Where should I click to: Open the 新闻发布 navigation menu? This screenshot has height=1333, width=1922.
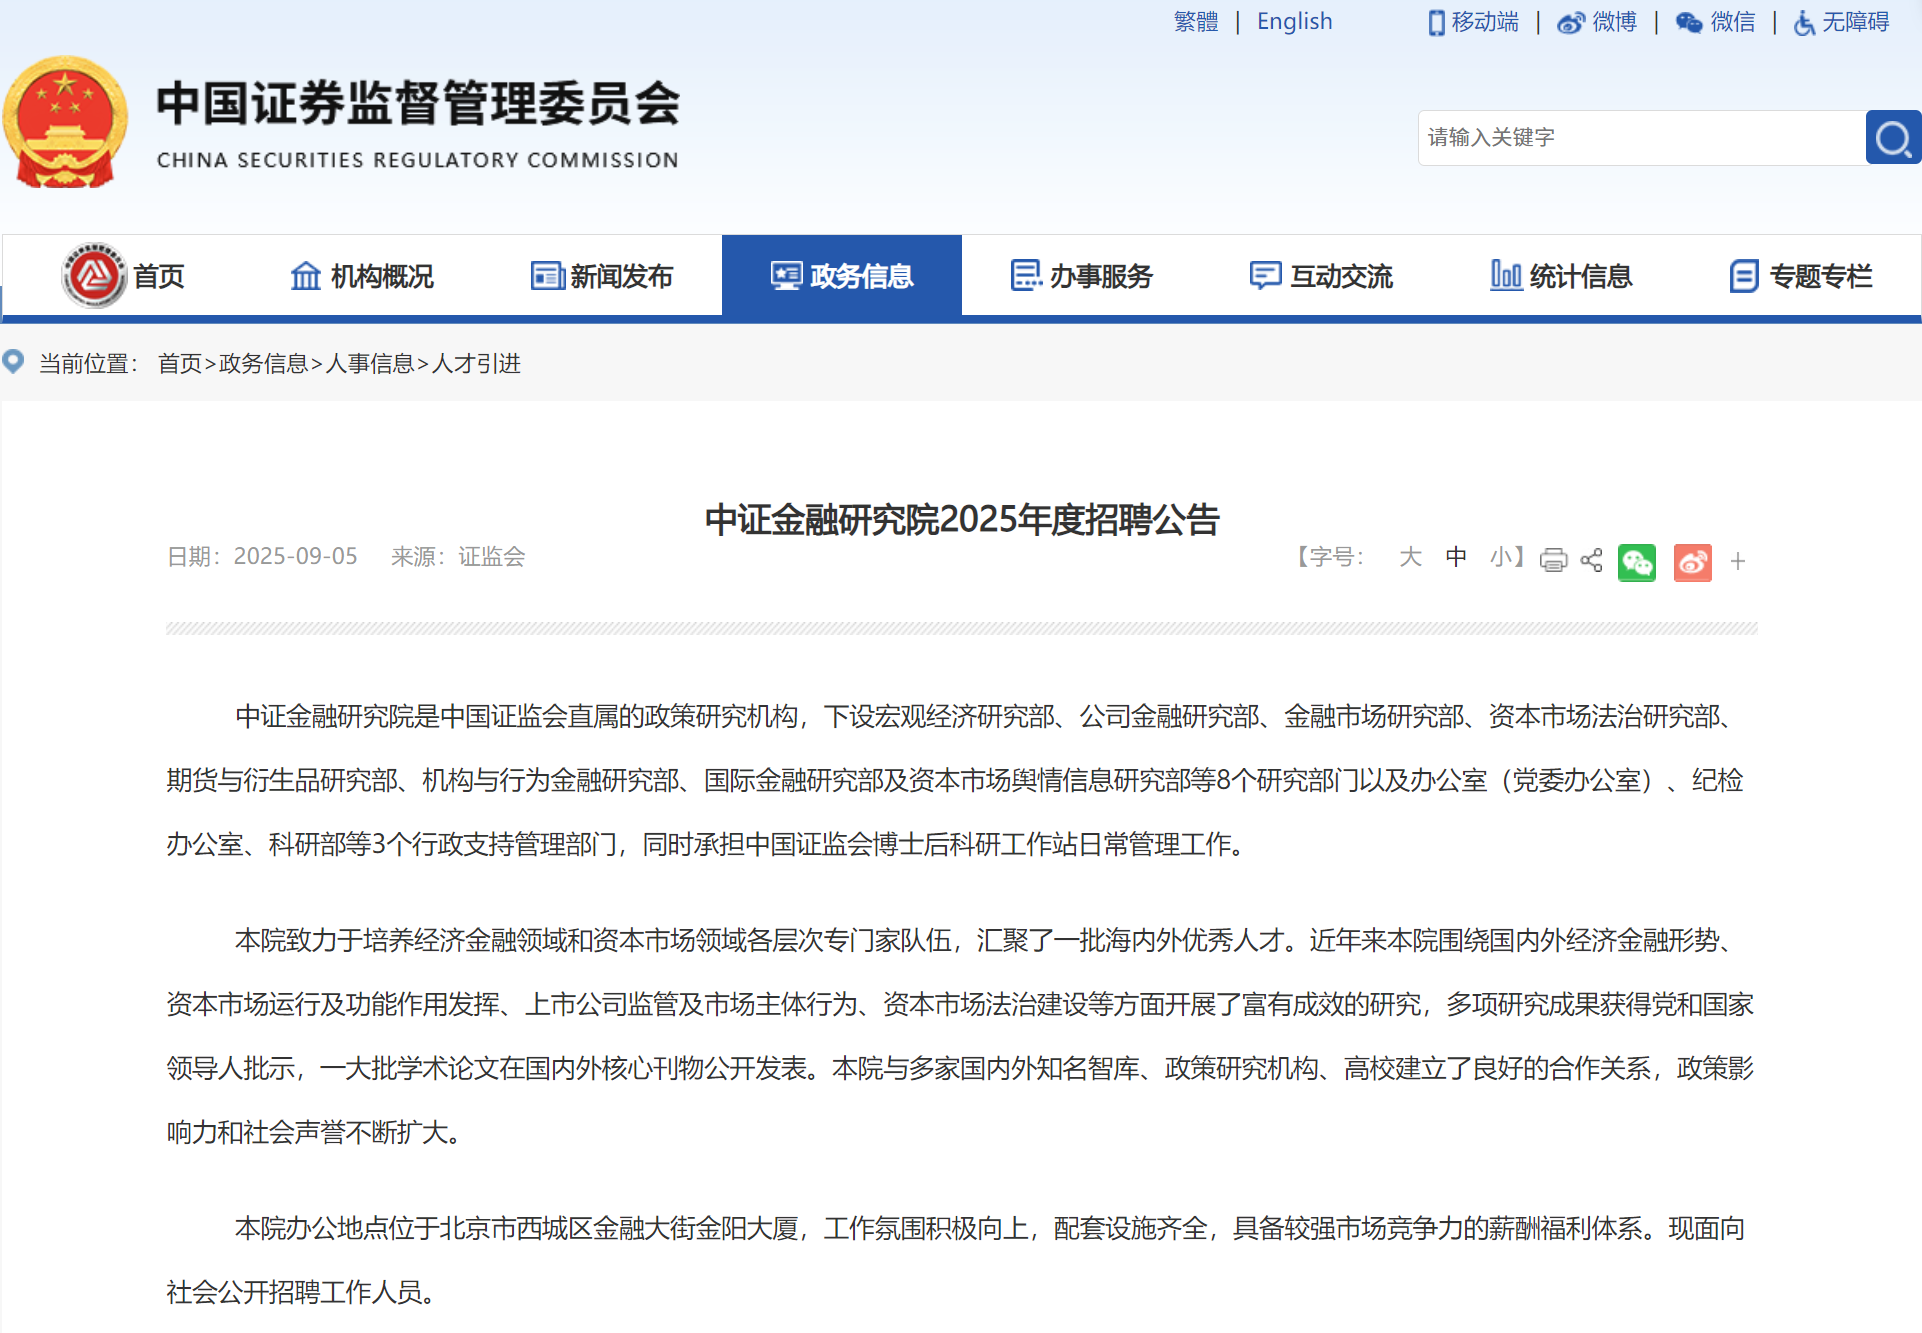(602, 276)
